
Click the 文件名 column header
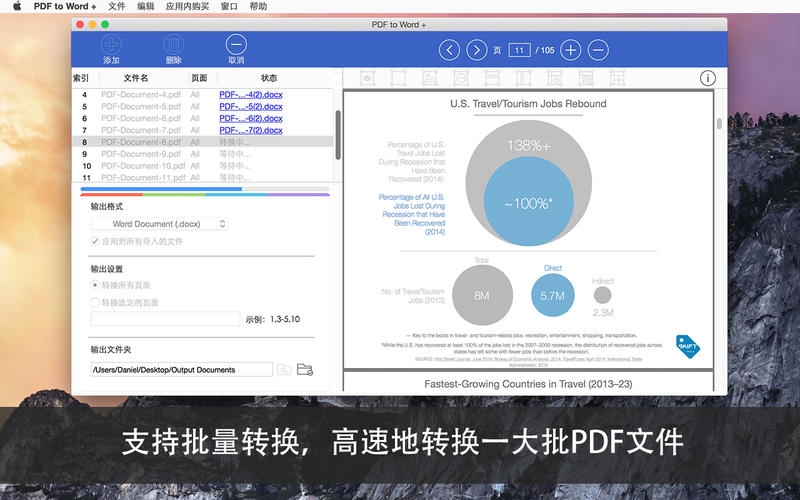click(136, 78)
